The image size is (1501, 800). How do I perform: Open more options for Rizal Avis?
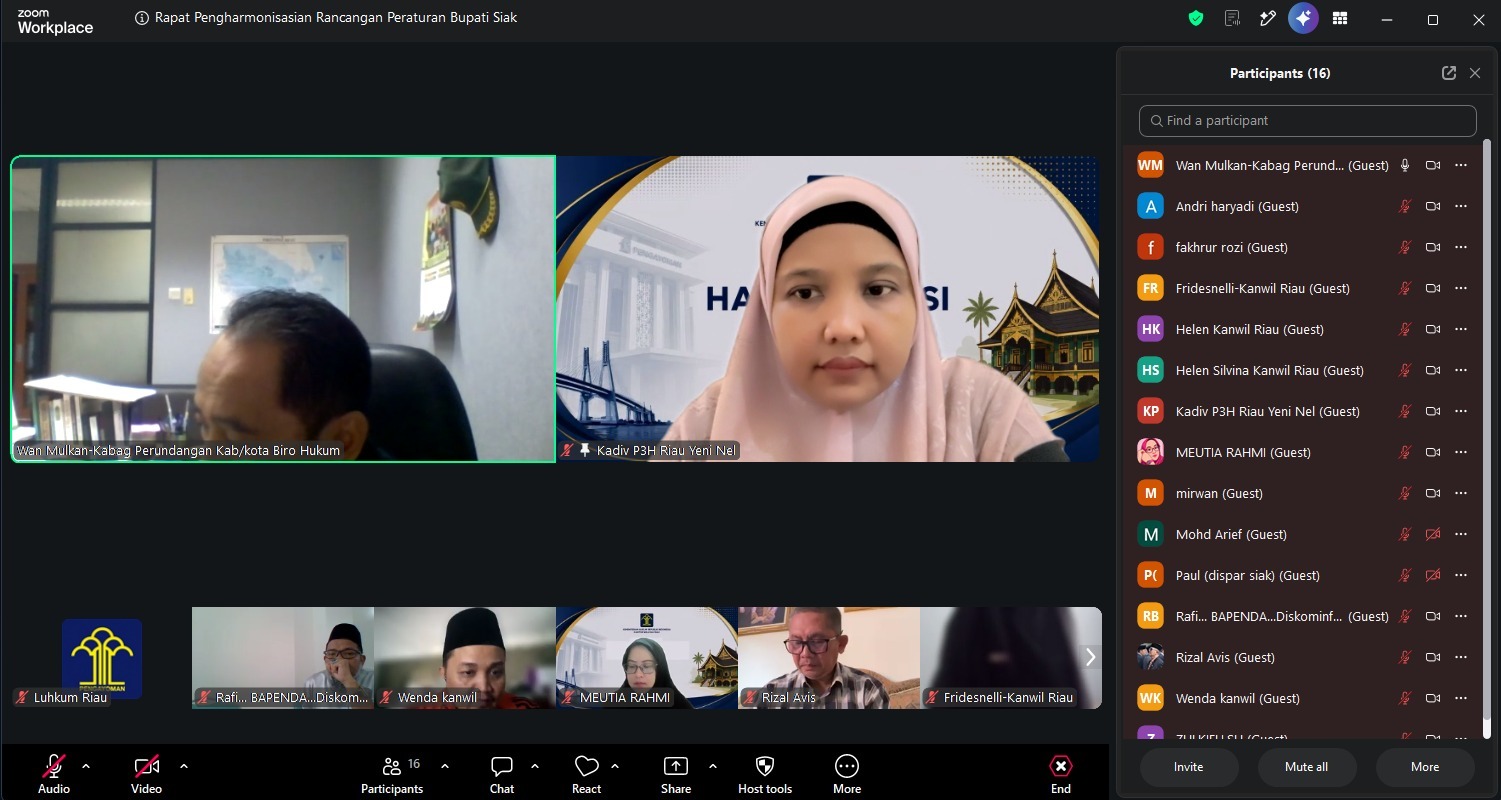[1461, 657]
